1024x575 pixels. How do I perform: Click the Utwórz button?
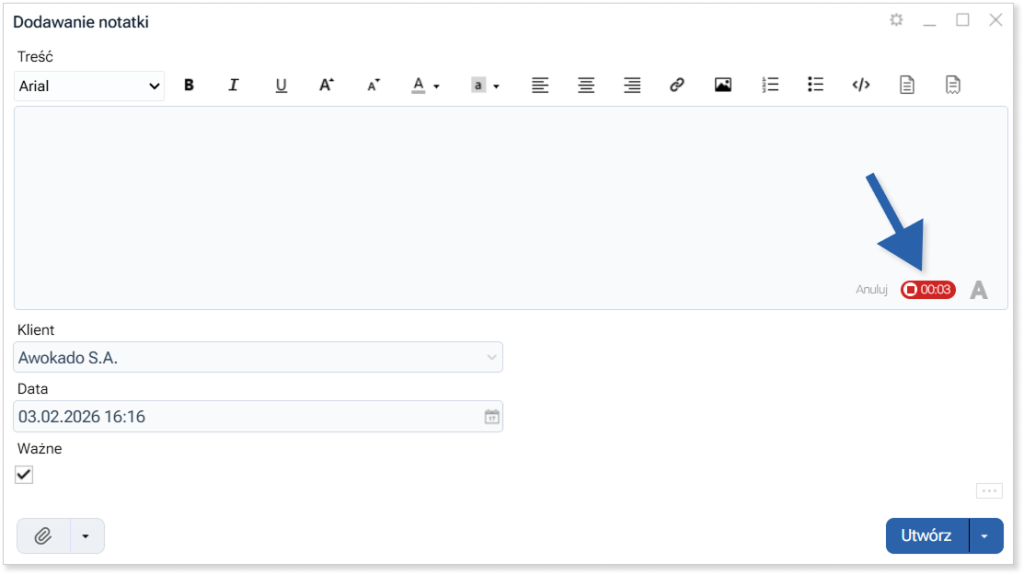(x=926, y=536)
